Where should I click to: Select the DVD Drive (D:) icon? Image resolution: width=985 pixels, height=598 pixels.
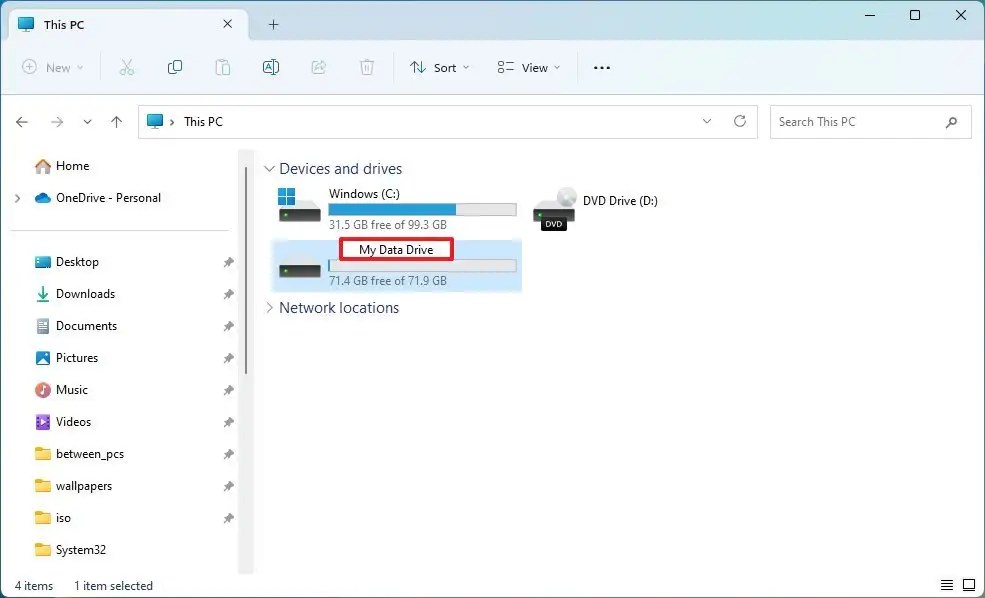[554, 209]
